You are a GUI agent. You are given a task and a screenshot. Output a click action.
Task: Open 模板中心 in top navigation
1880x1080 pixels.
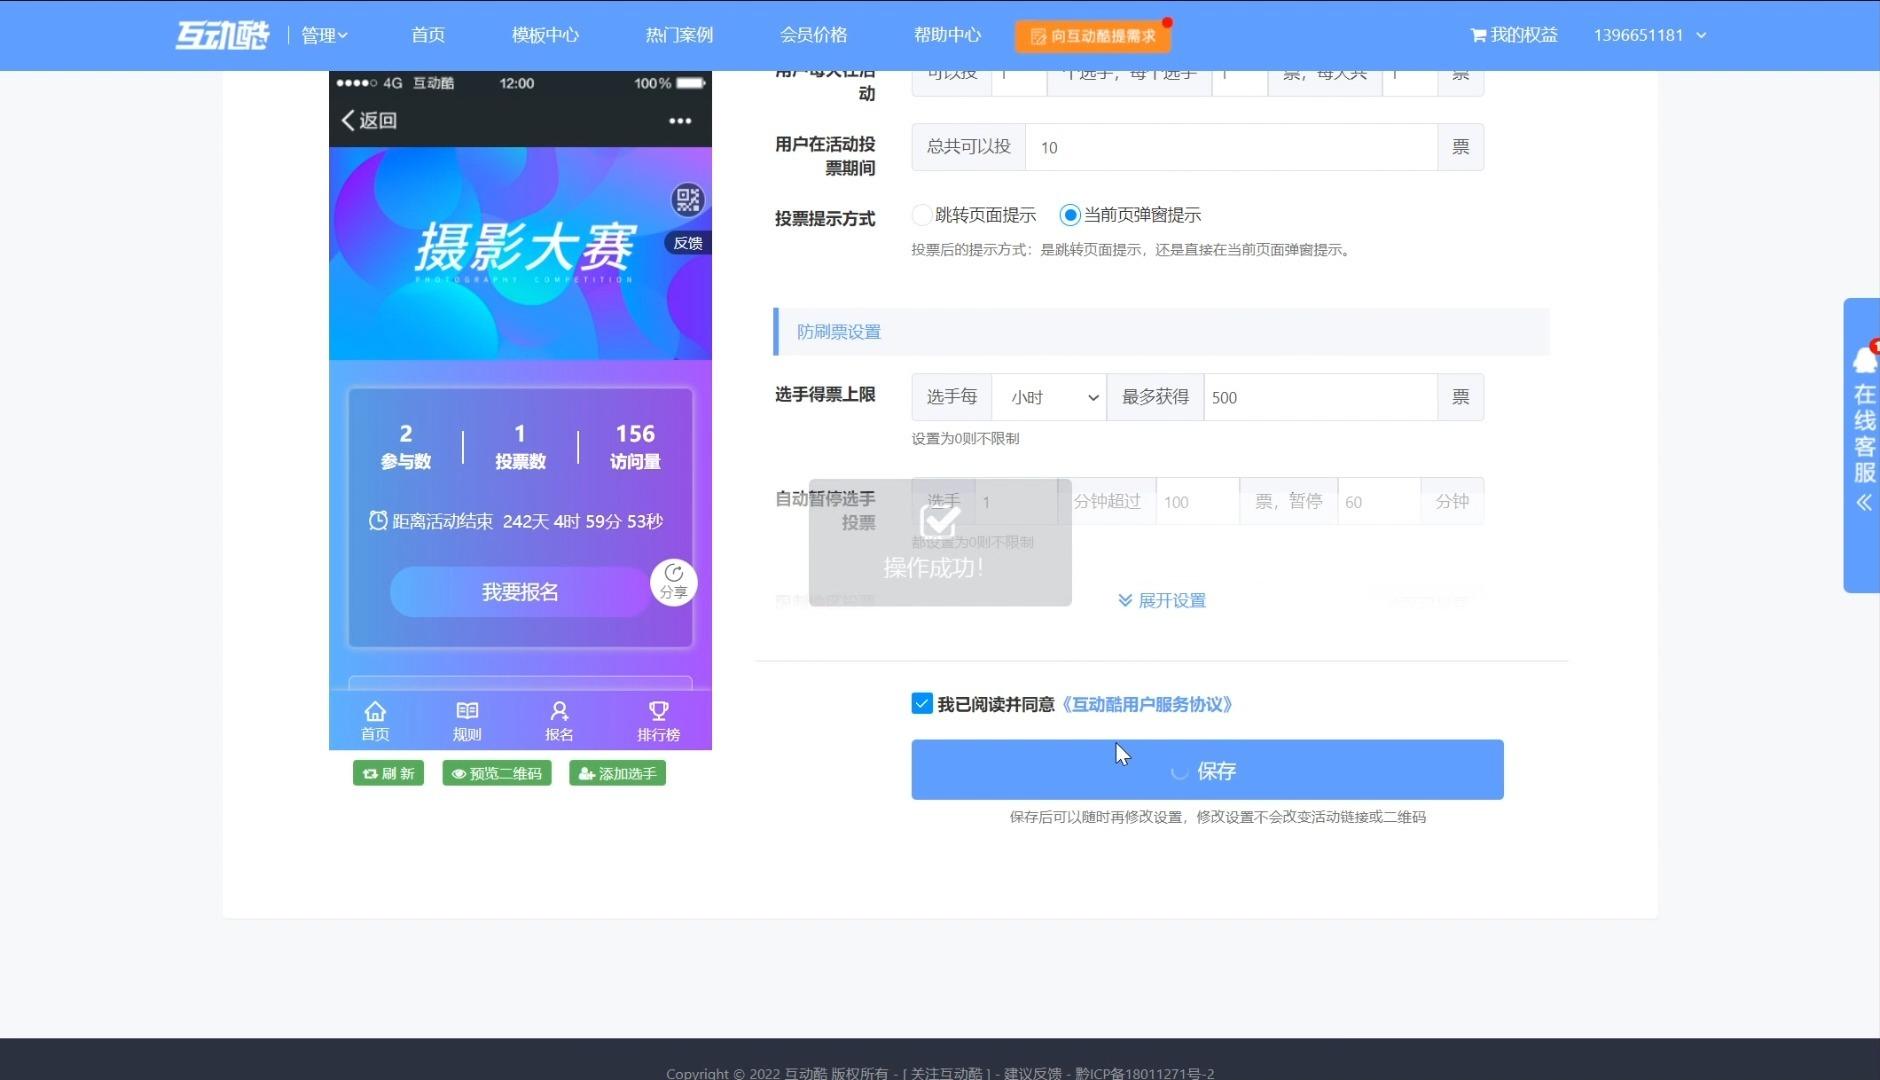coord(545,35)
